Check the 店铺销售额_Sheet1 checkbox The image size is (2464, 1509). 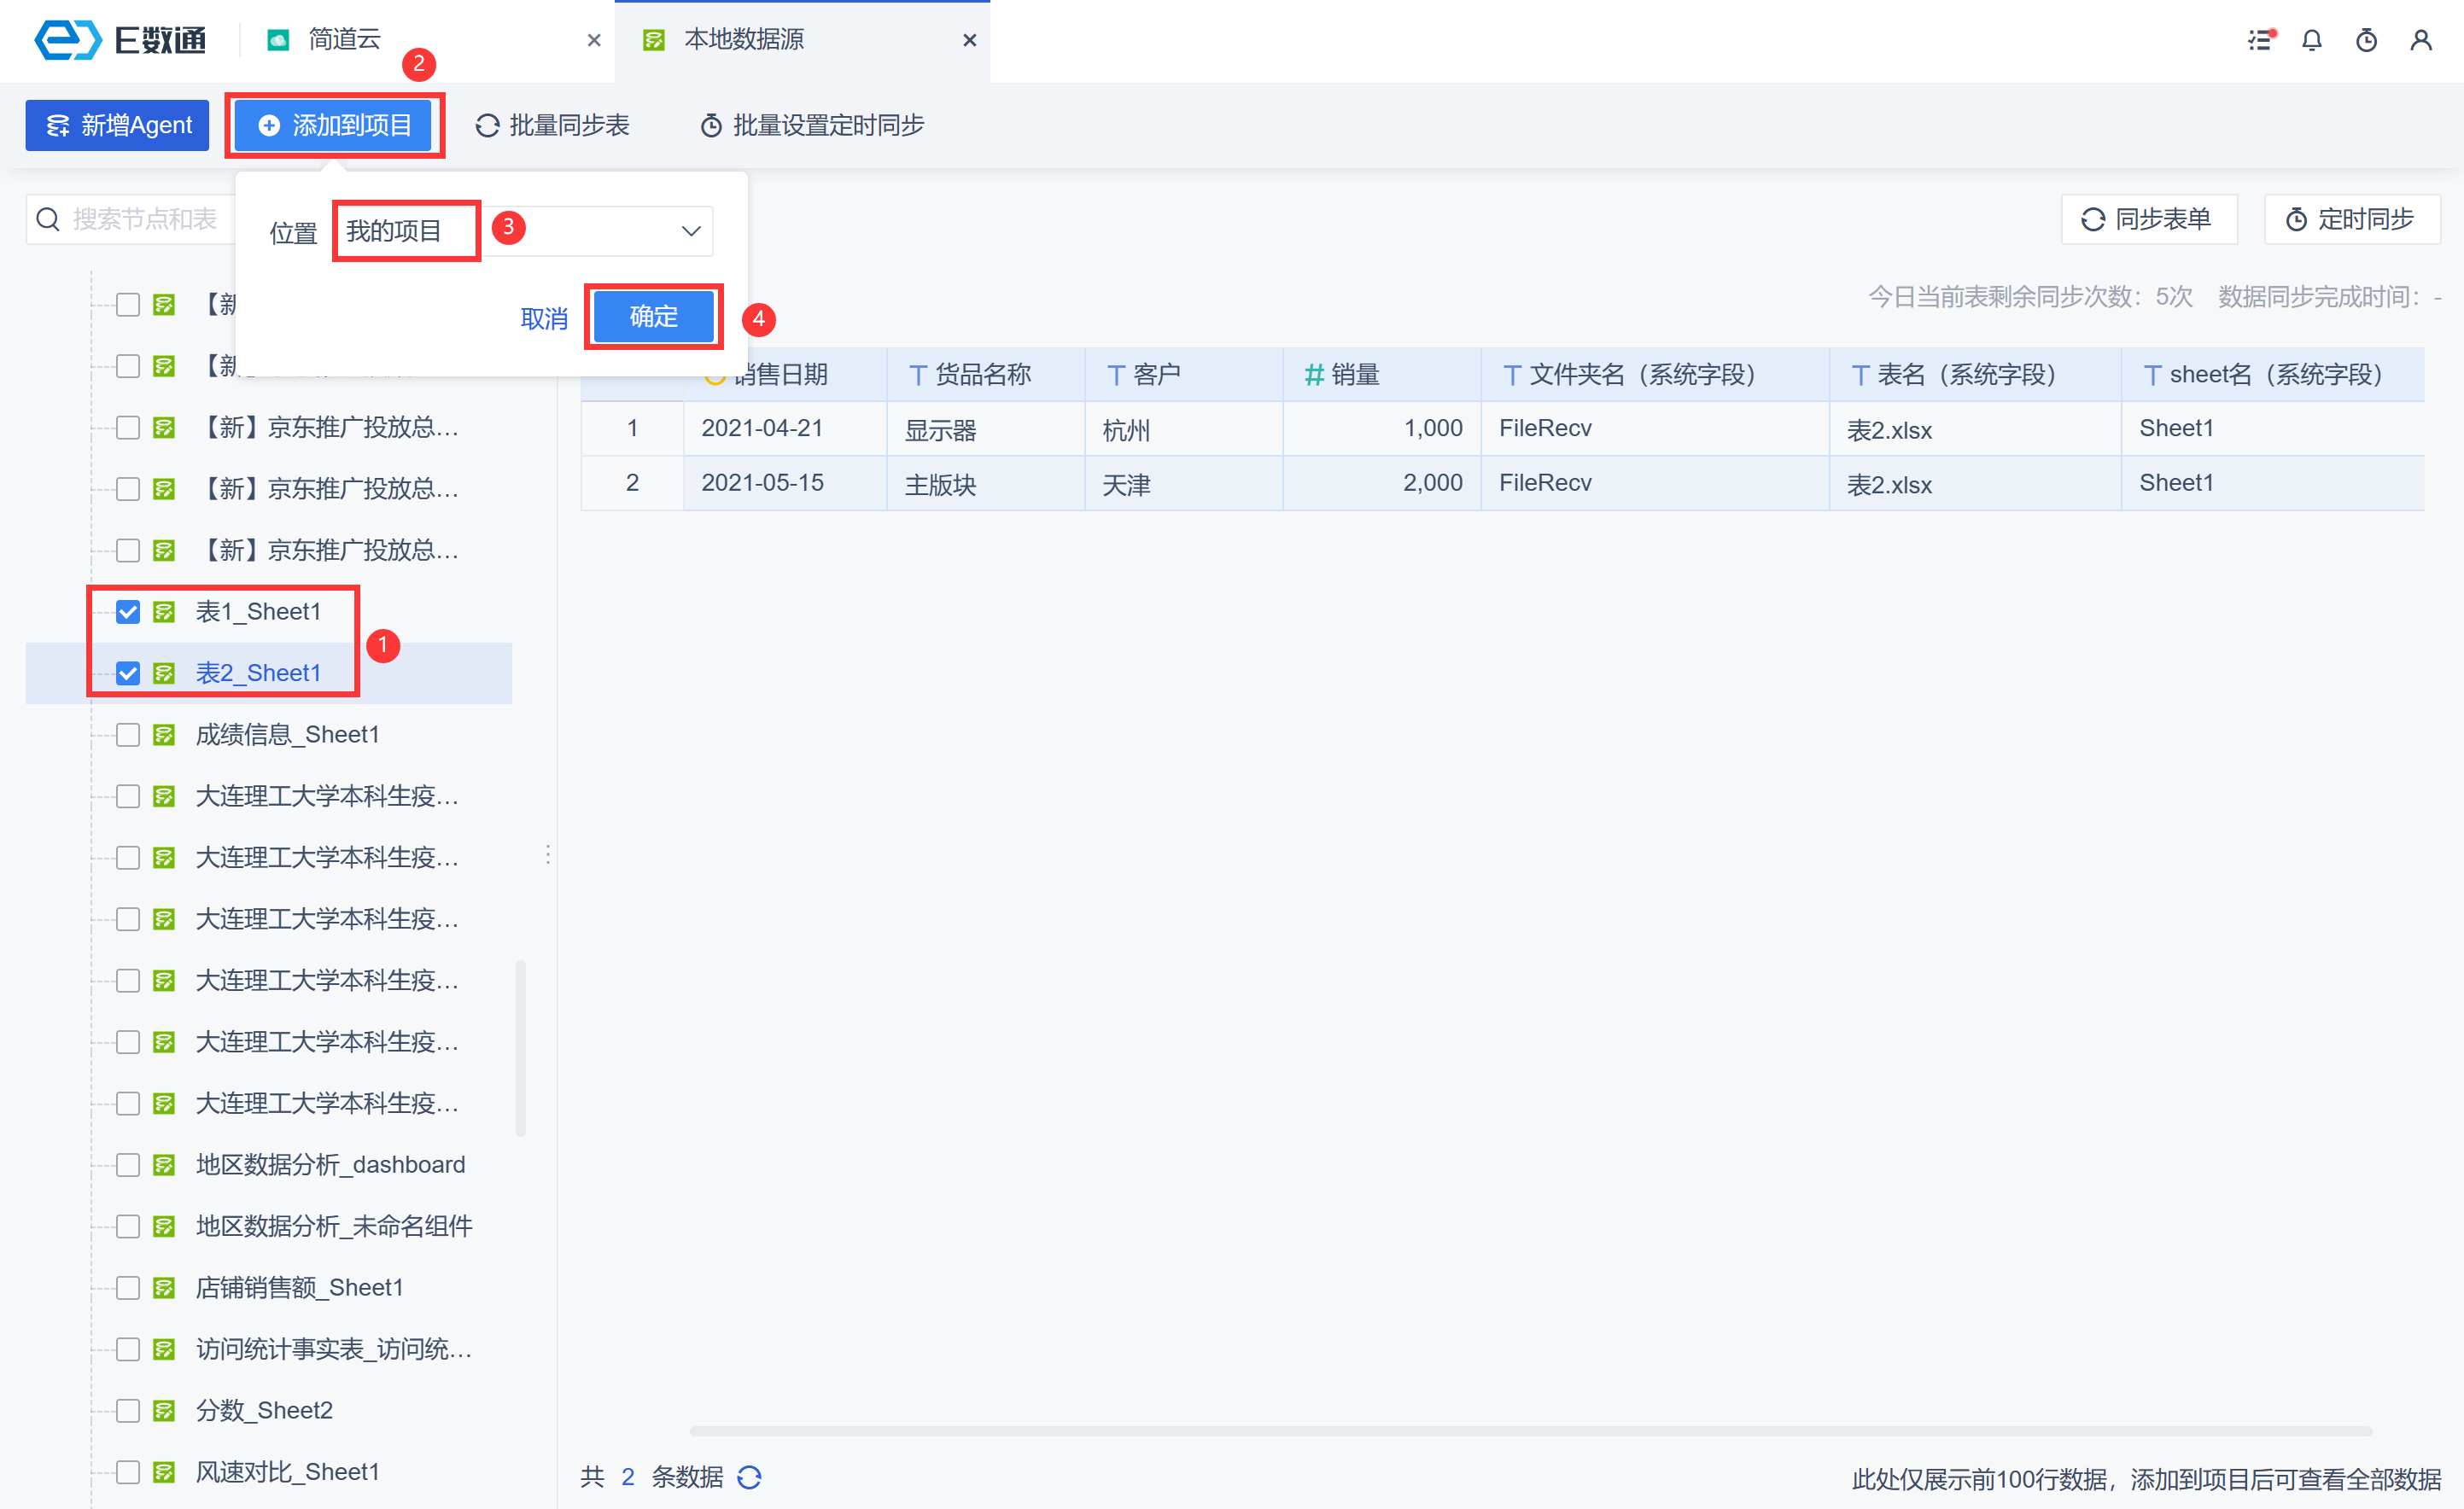click(x=128, y=1288)
